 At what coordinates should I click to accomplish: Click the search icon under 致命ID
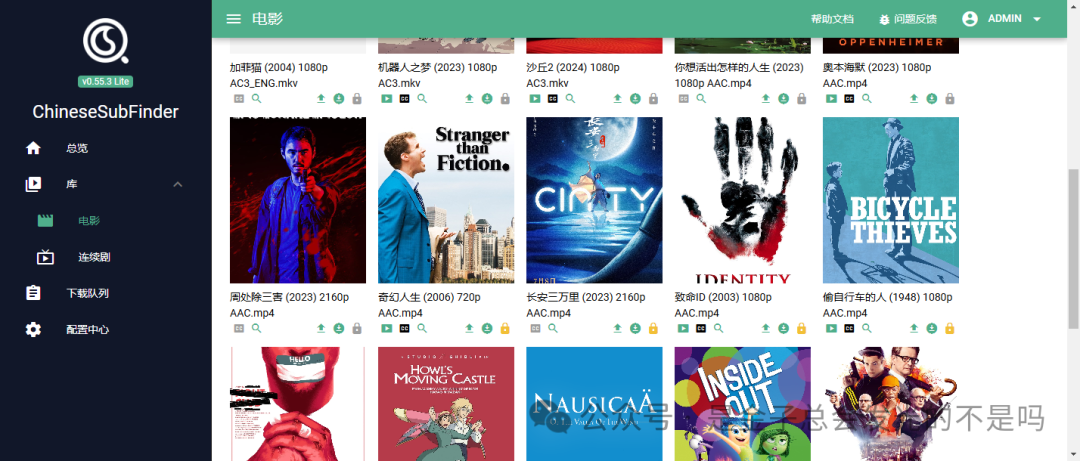pyautogui.click(x=719, y=328)
